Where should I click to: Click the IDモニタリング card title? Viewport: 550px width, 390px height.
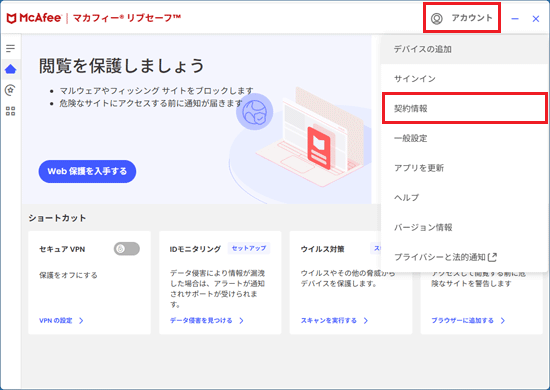[x=195, y=249]
